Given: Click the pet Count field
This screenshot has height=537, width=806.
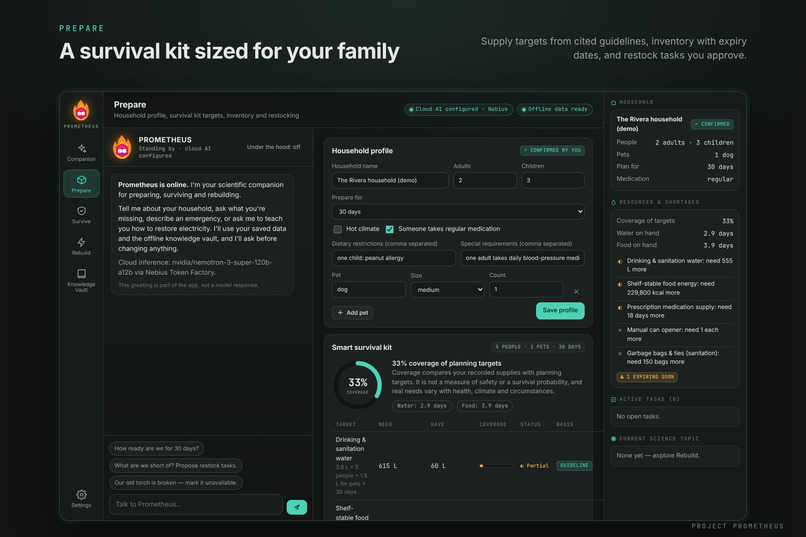Looking at the screenshot, I should pyautogui.click(x=526, y=290).
